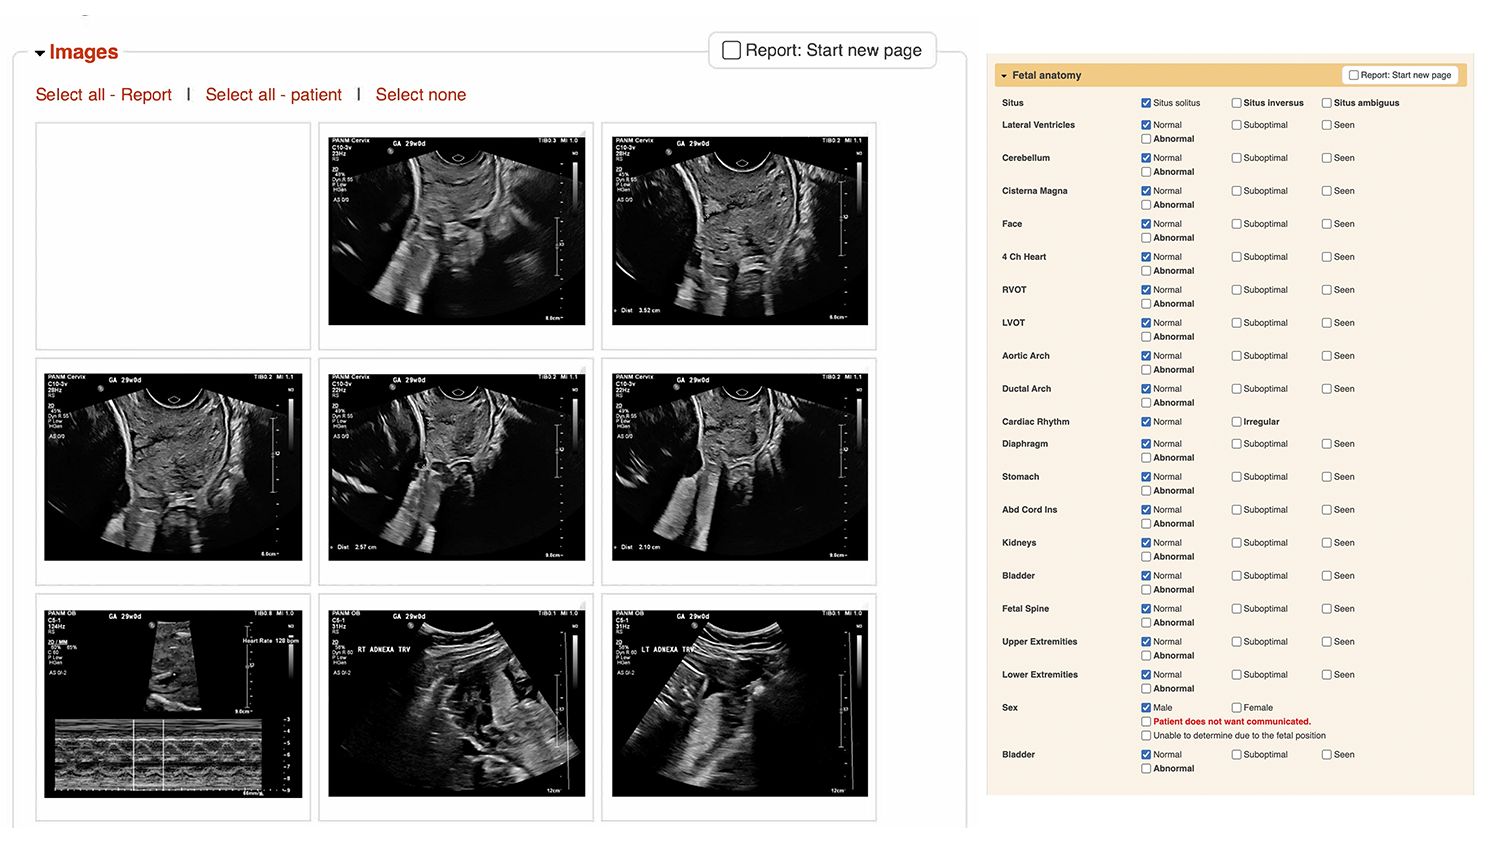Mark Face as Abnormal
The width and height of the screenshot is (1500, 844).
click(1146, 238)
